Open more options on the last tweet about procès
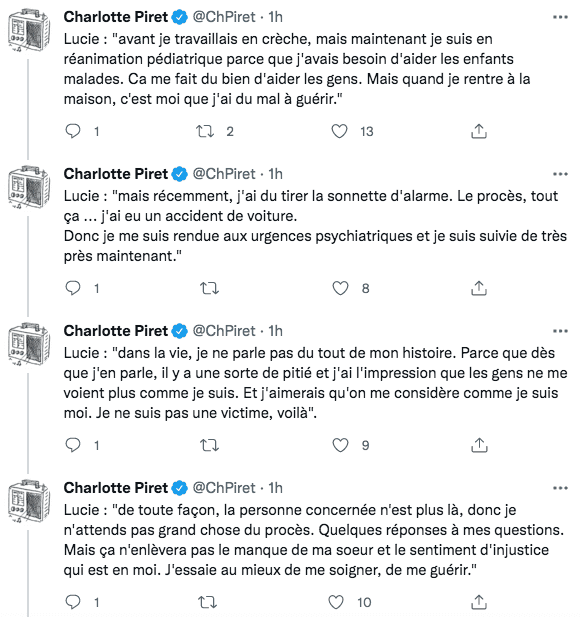582x617 pixels. 560,488
